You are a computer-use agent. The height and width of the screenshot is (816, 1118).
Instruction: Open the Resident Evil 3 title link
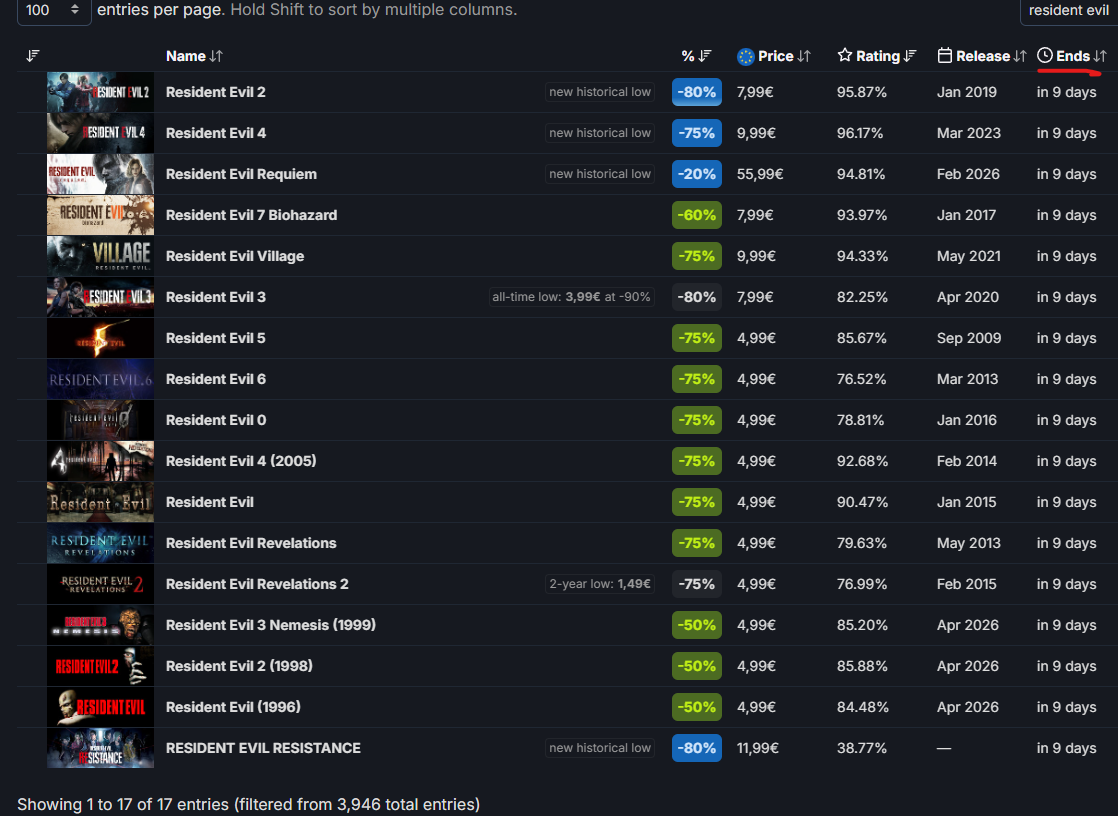(x=215, y=297)
